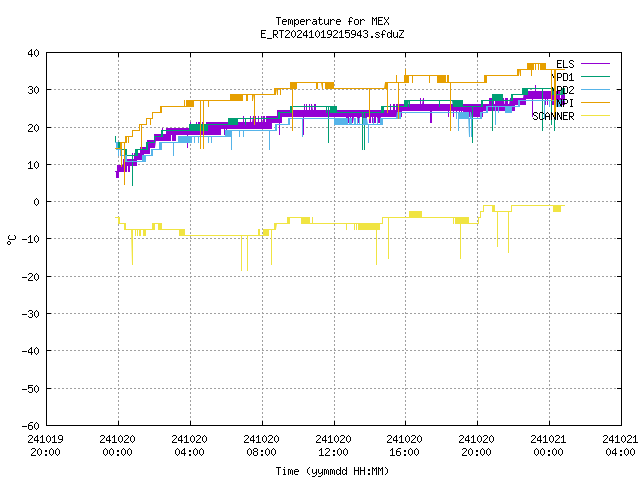Click the green NPD1 legend line sample
The image size is (640, 480).
tap(595, 77)
